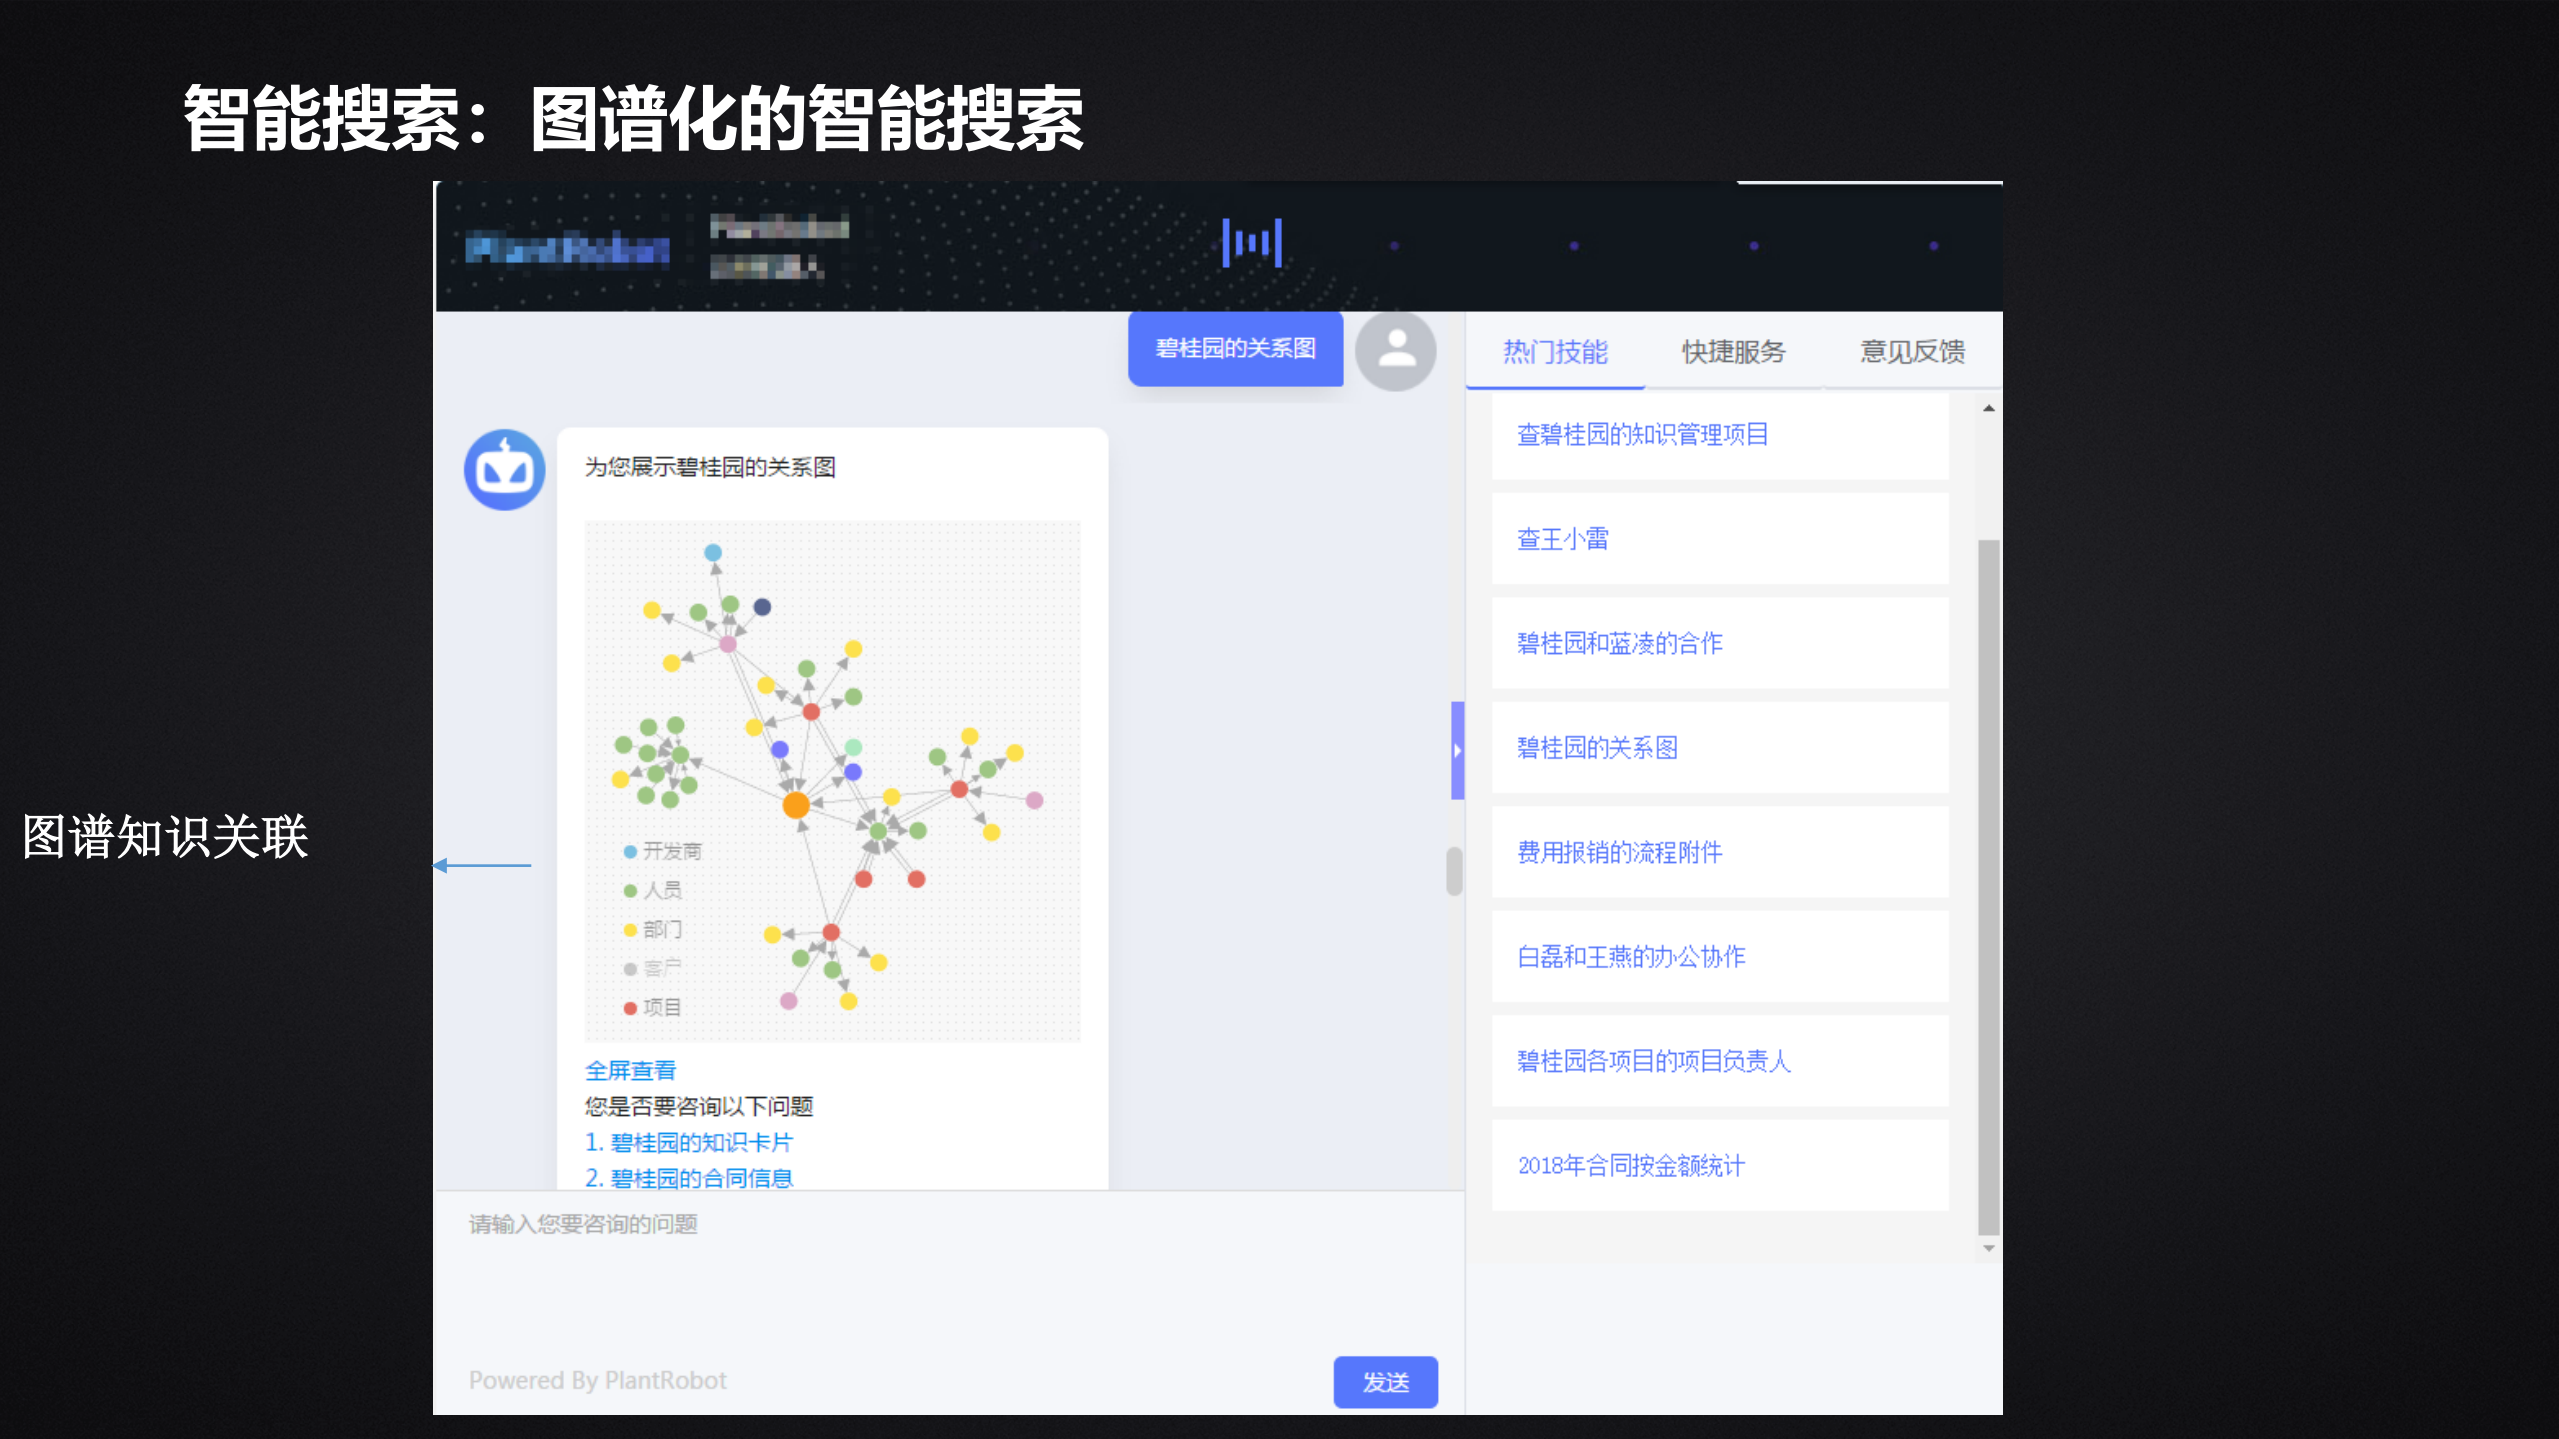Click the green 人员 legend color dot

(630, 889)
